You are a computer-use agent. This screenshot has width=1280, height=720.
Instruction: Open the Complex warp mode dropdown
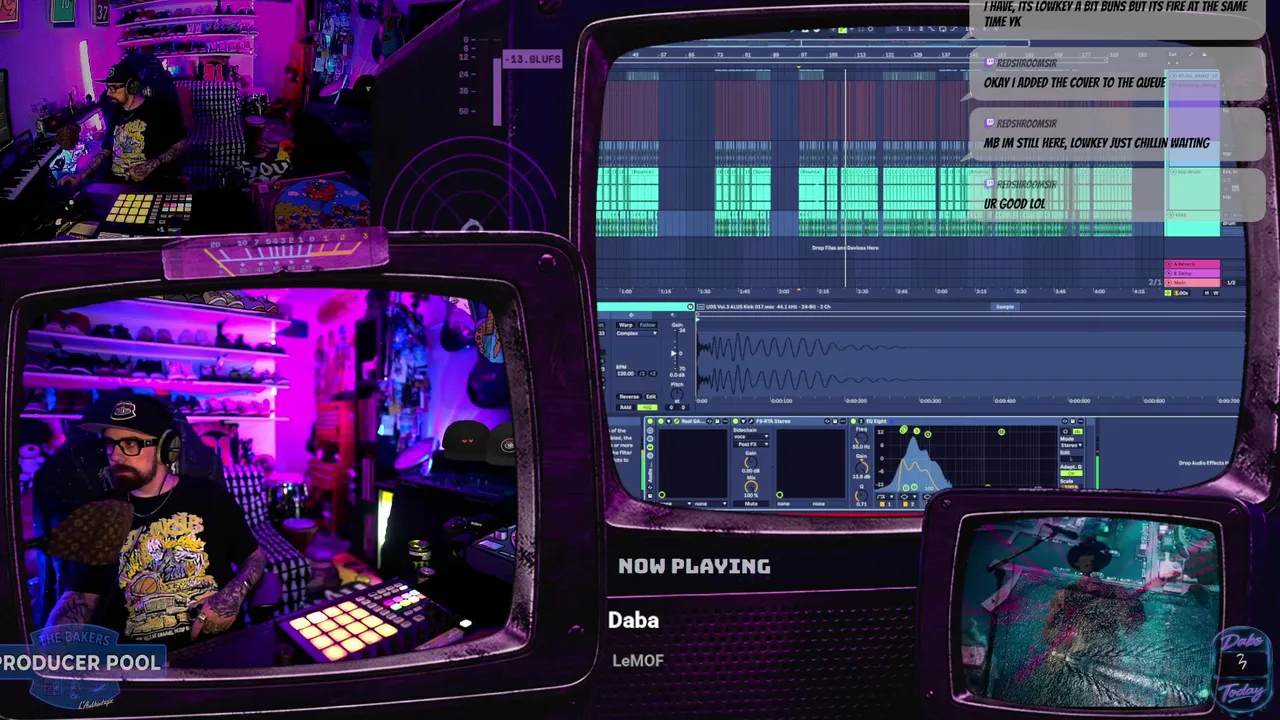636,333
